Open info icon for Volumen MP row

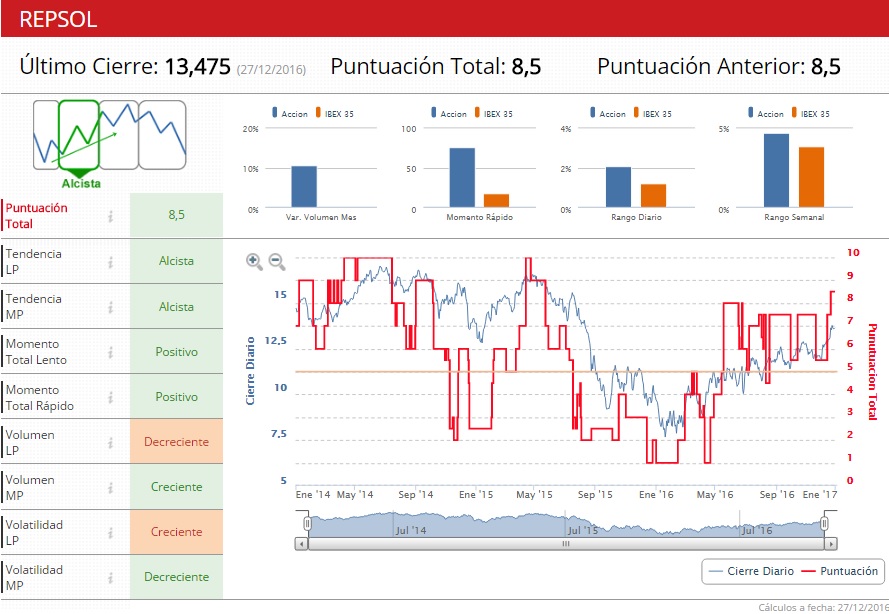(x=111, y=488)
